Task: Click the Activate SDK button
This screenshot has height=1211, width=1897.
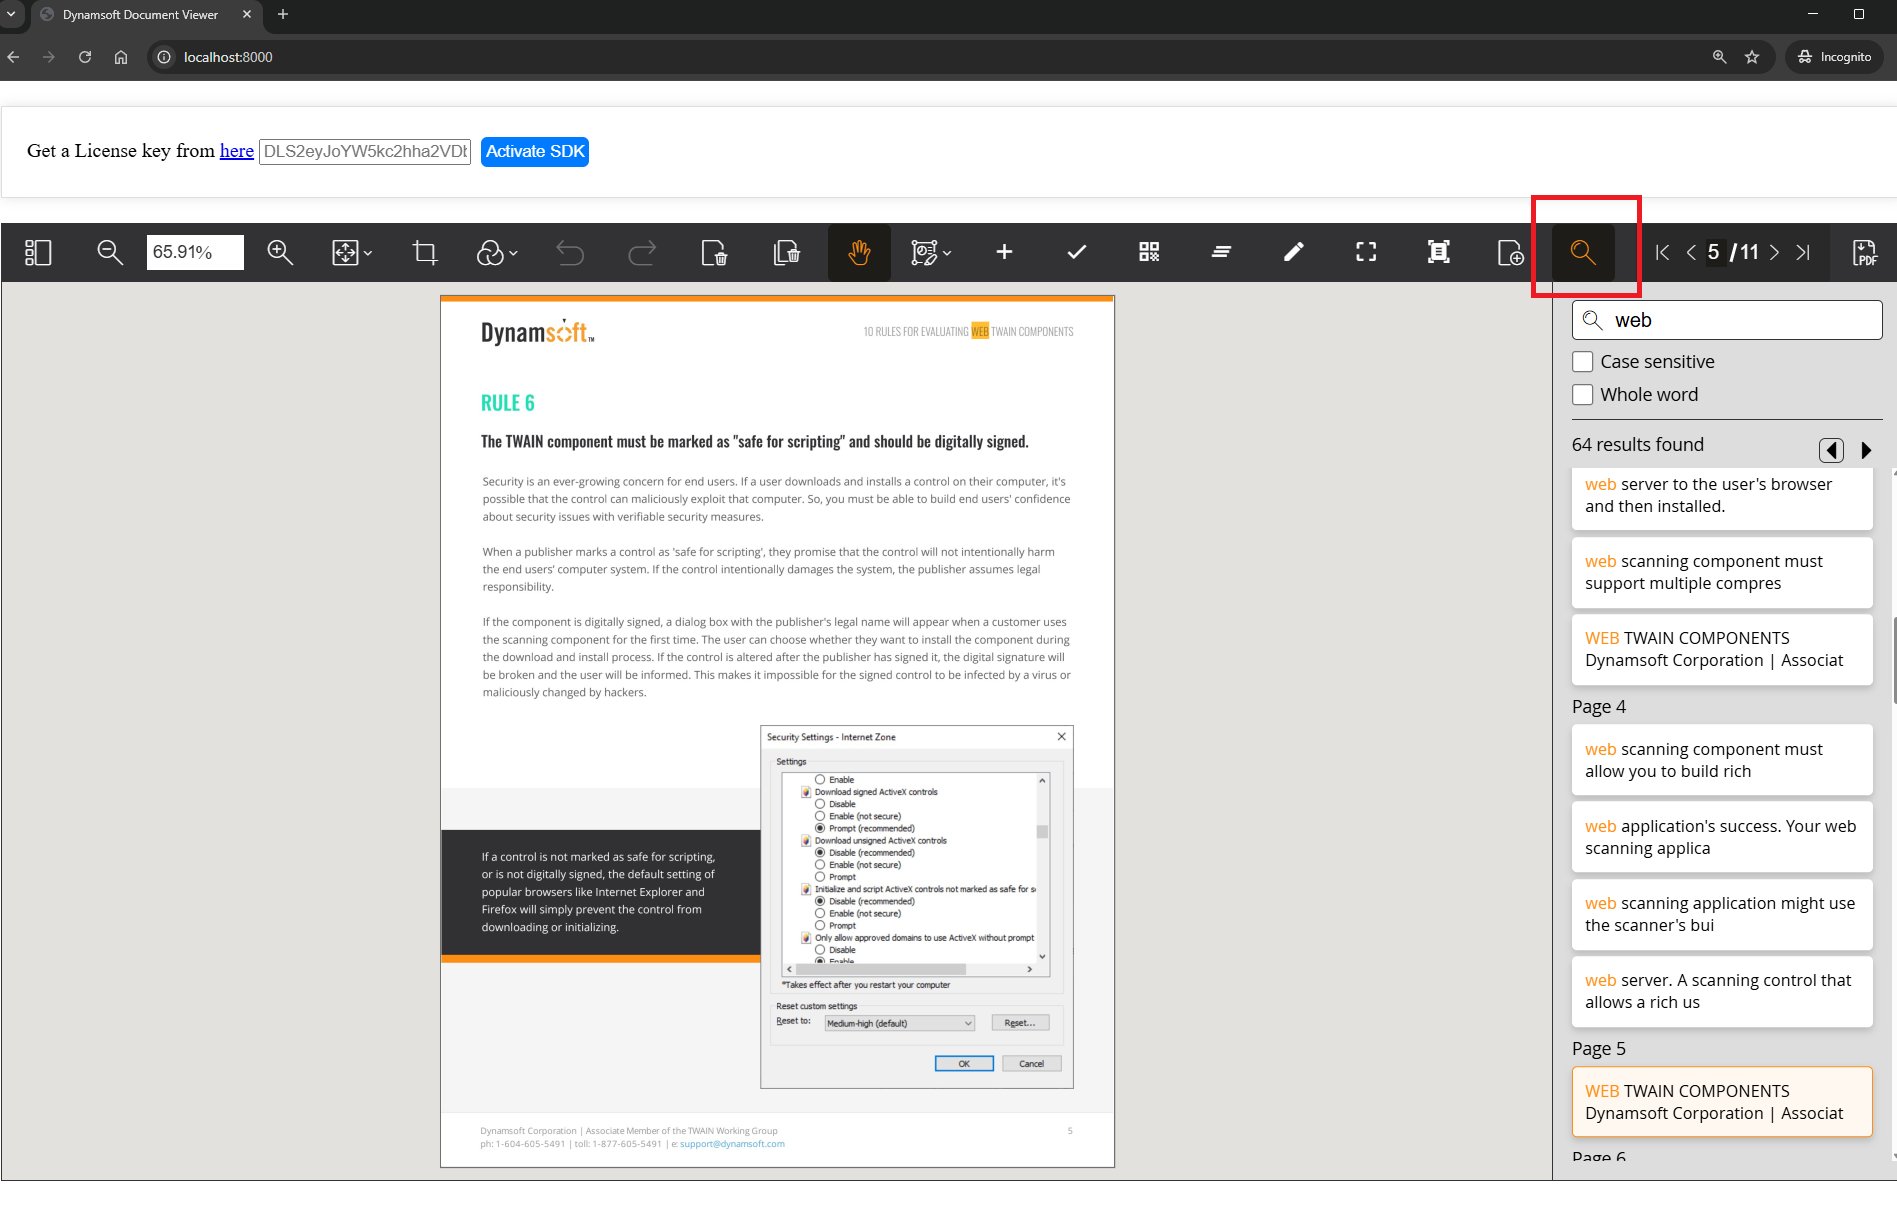Action: pyautogui.click(x=534, y=151)
